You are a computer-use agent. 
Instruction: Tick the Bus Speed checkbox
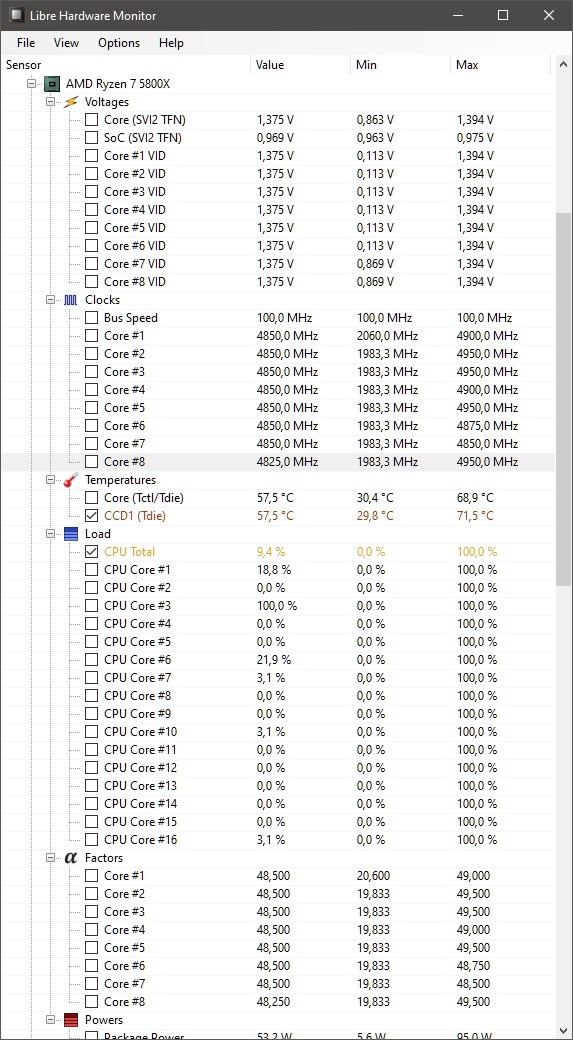(92, 318)
